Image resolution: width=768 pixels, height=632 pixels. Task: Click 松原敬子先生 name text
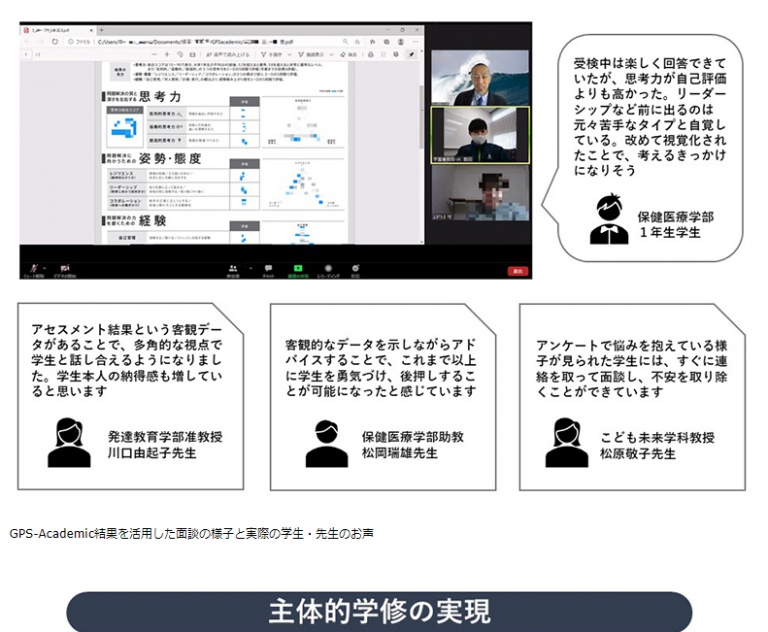(x=638, y=454)
